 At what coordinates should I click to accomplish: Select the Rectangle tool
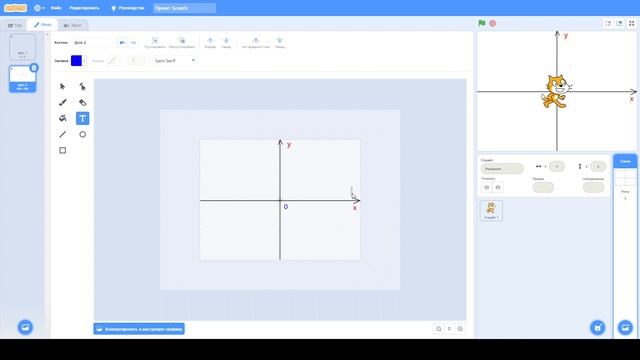coord(62,150)
